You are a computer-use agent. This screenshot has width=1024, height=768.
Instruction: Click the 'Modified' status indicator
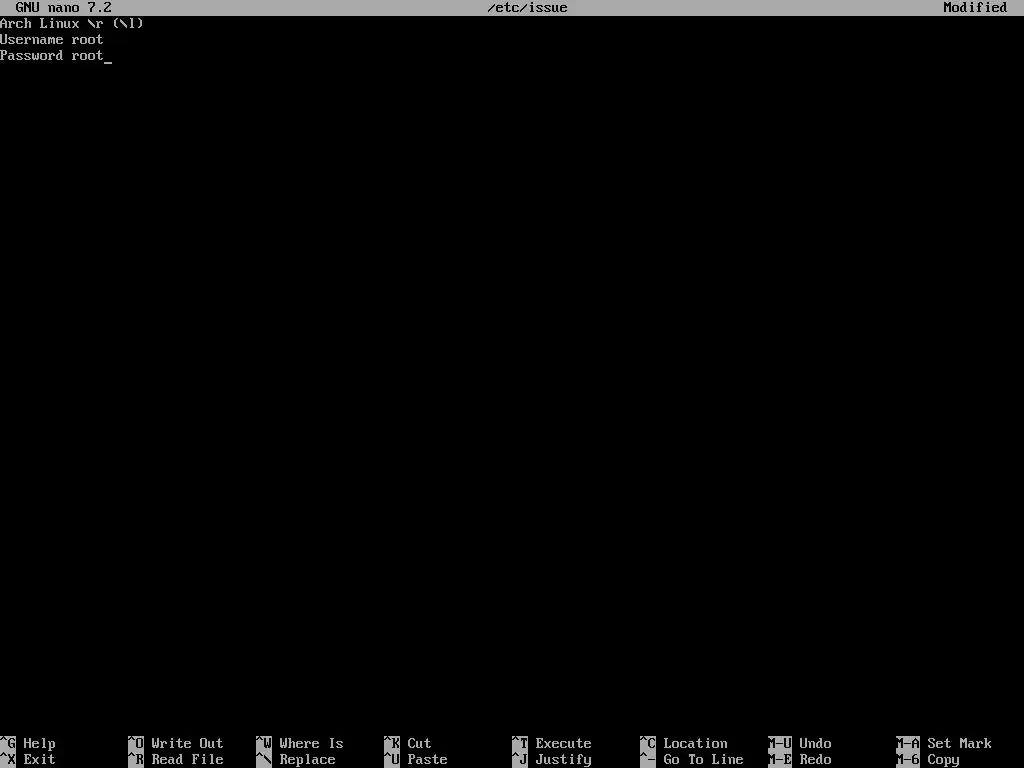[x=975, y=8]
